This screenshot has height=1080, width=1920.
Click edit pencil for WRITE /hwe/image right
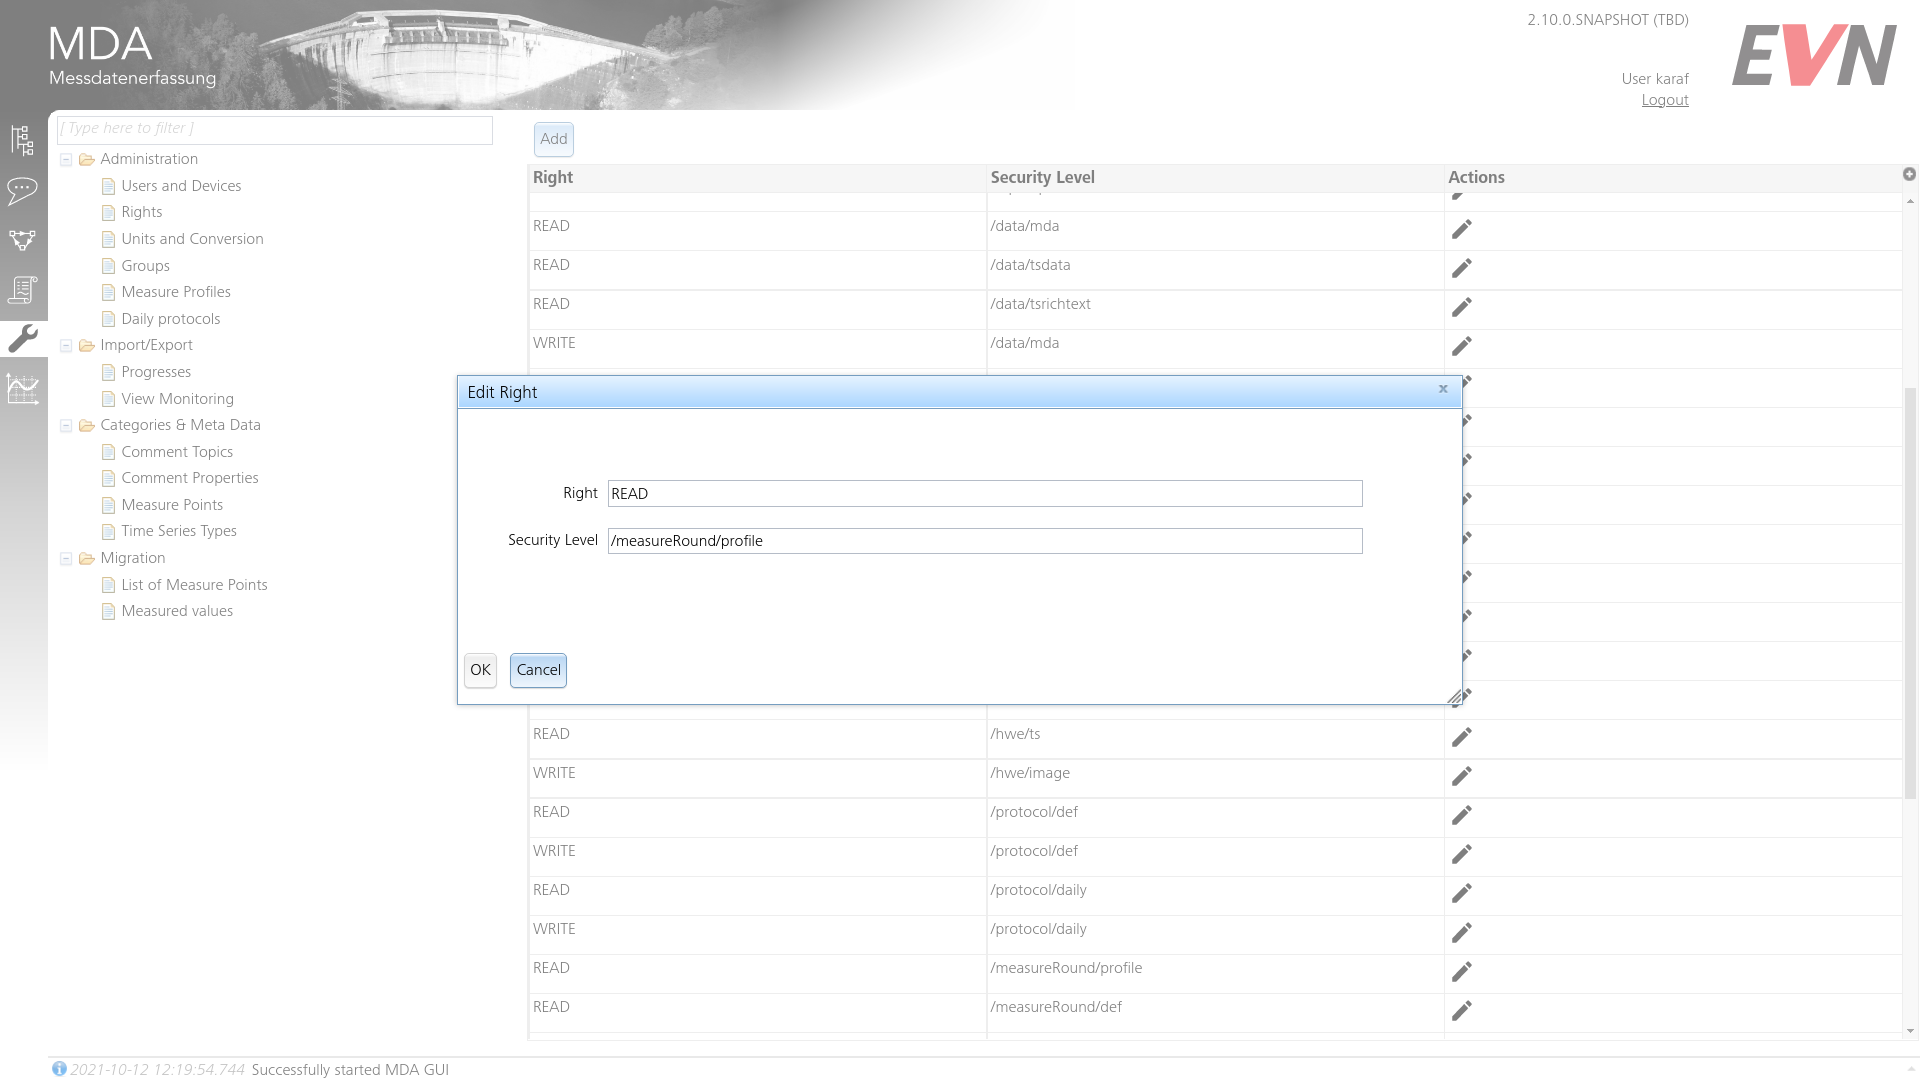1461,776
